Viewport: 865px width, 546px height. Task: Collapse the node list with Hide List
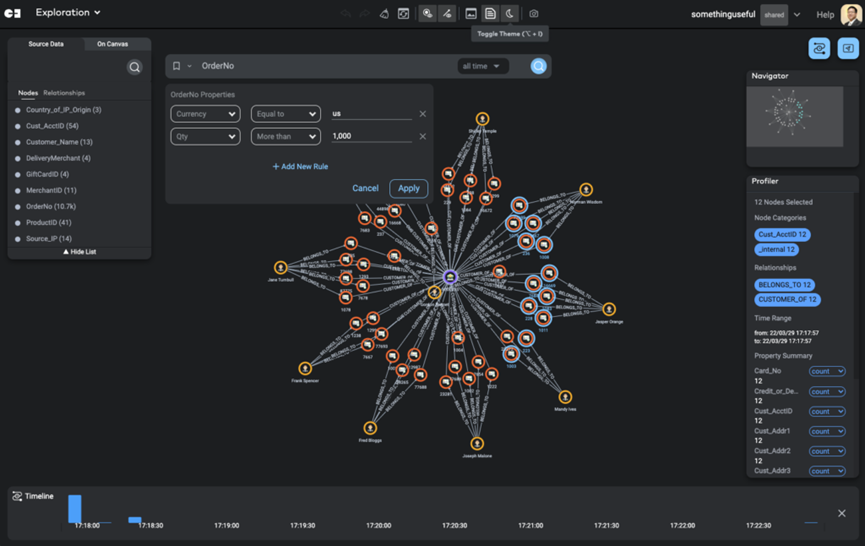(x=79, y=252)
